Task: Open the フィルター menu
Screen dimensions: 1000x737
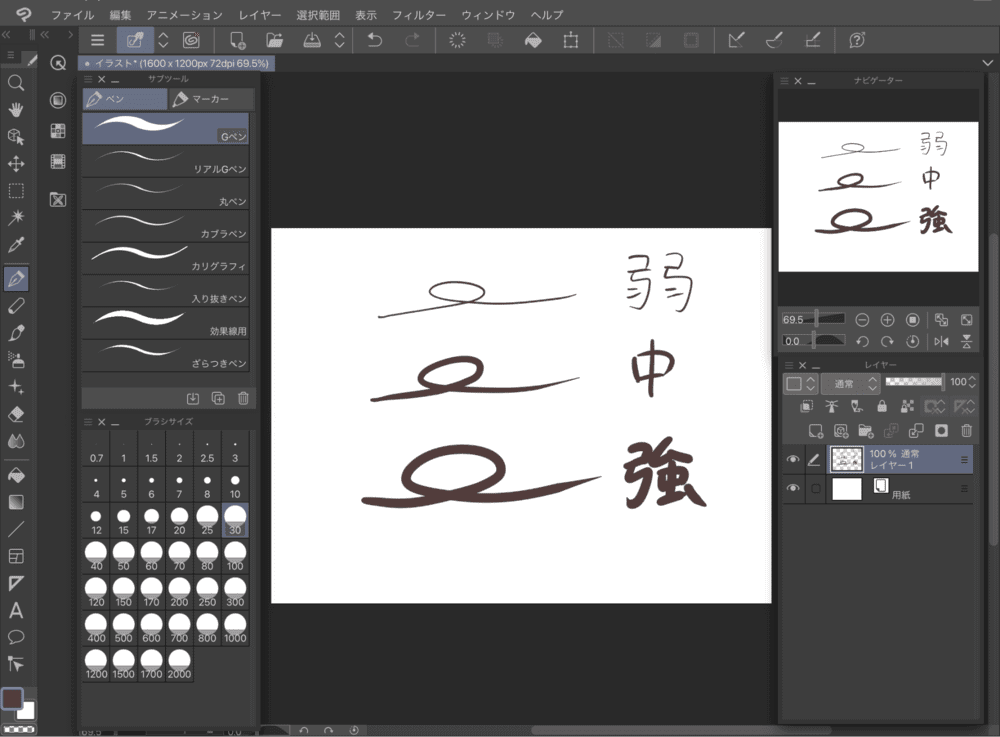Action: (x=418, y=15)
